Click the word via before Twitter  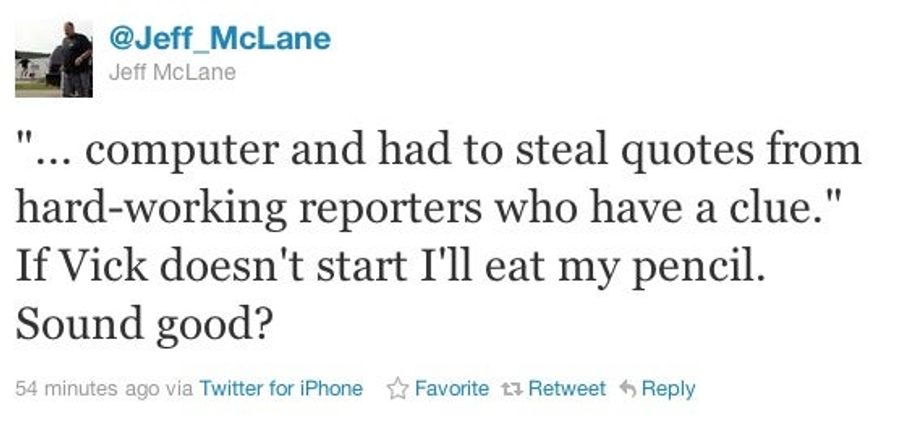click(179, 390)
